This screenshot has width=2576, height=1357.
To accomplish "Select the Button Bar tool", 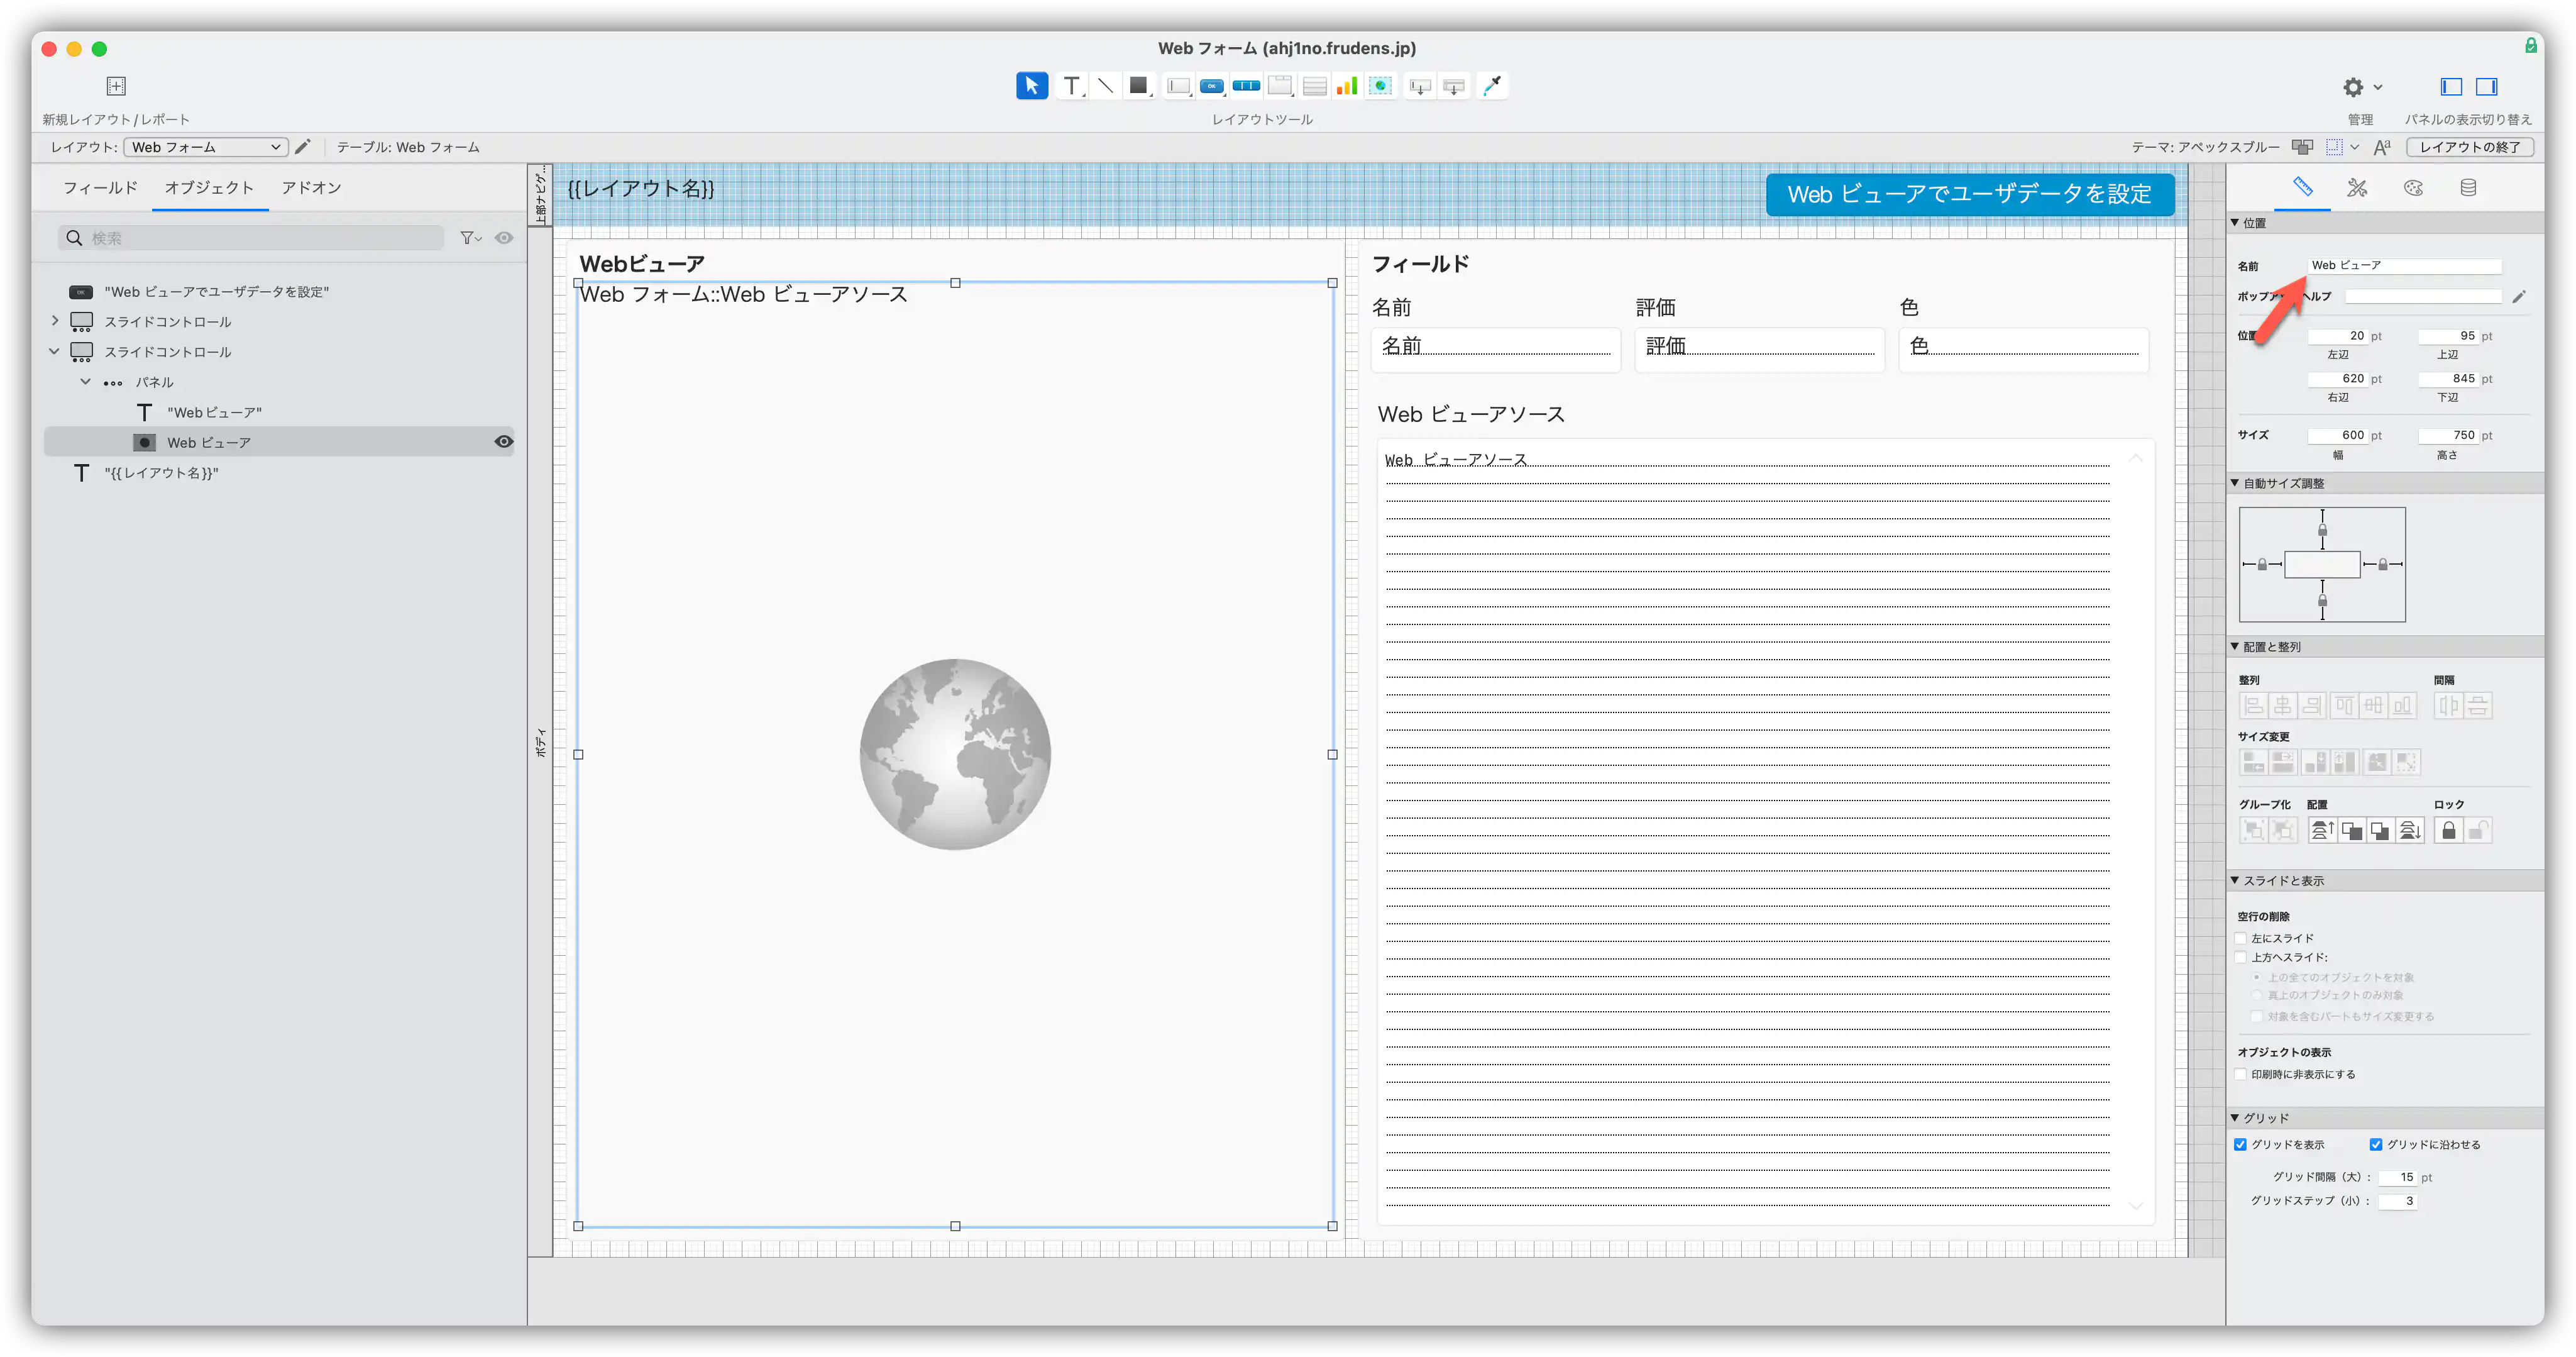I will pyautogui.click(x=1246, y=87).
